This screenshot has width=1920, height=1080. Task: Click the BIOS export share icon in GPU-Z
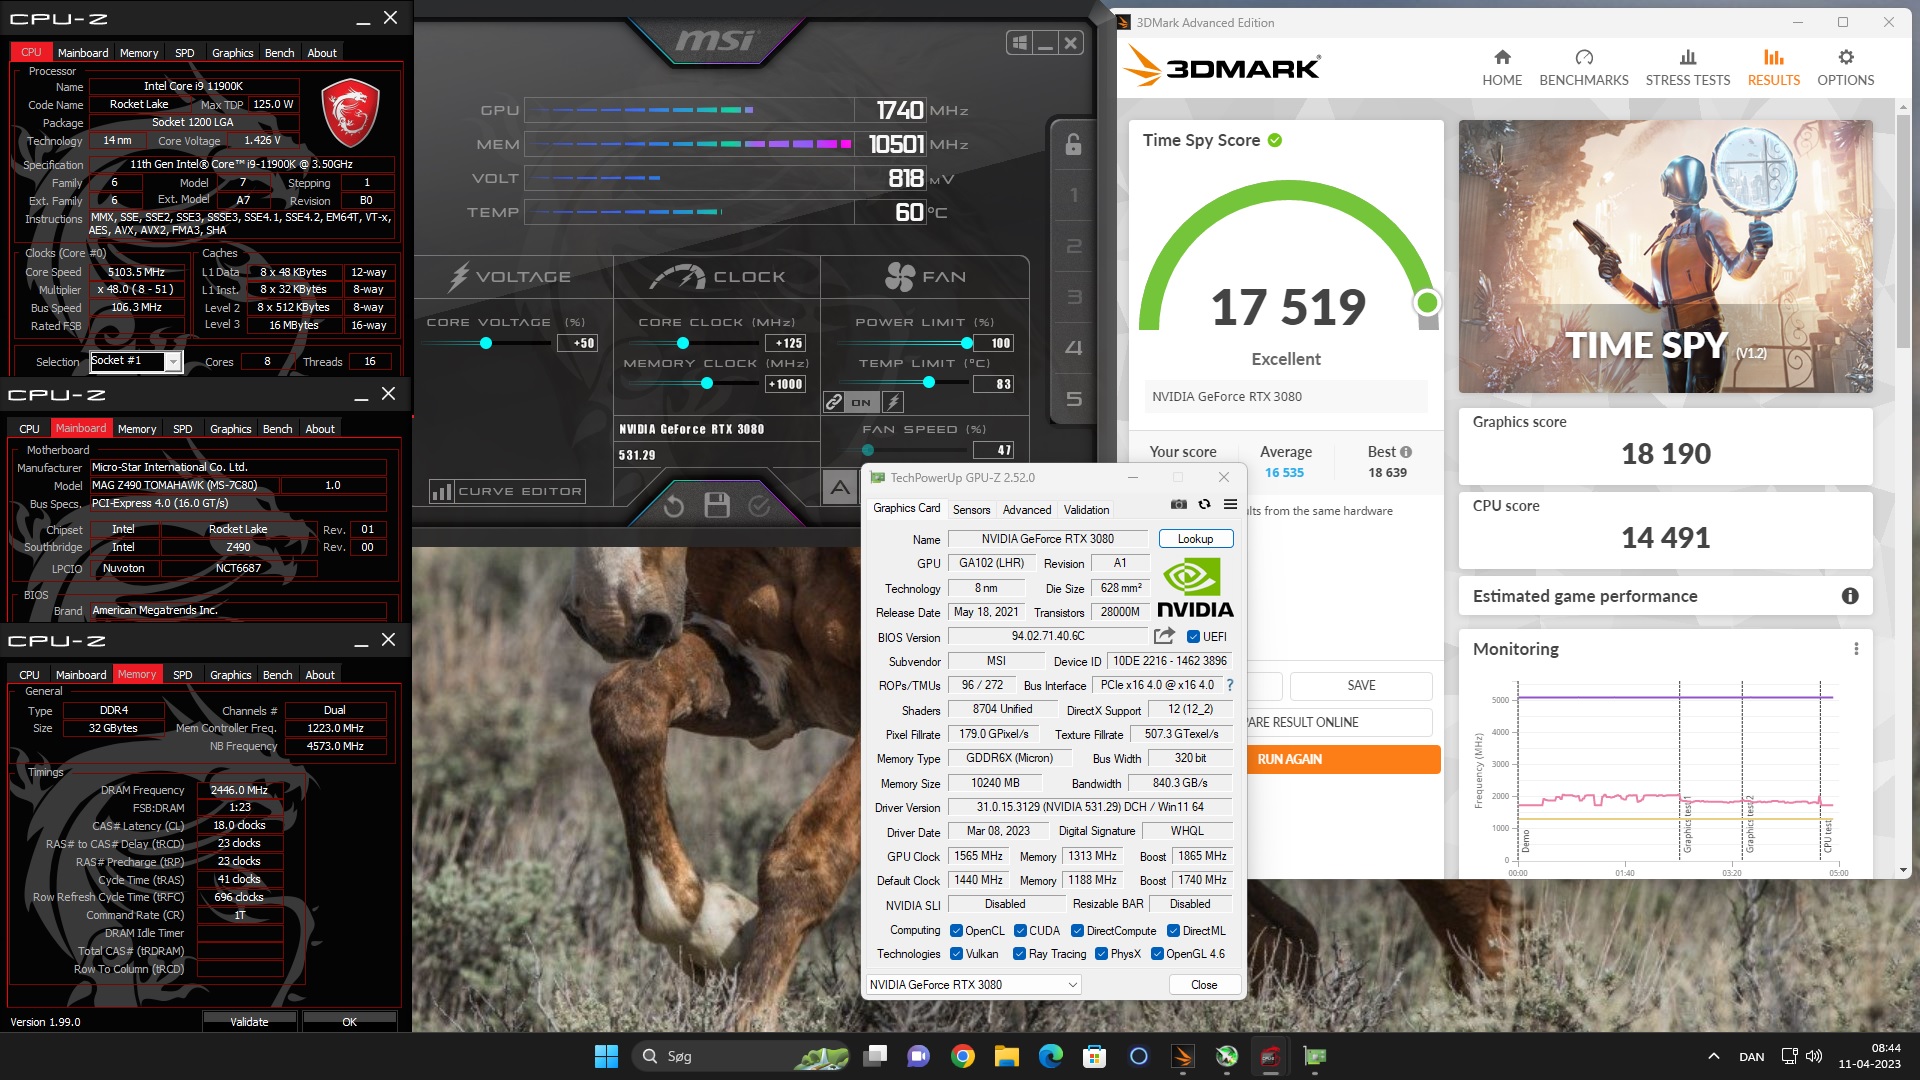(x=1164, y=636)
